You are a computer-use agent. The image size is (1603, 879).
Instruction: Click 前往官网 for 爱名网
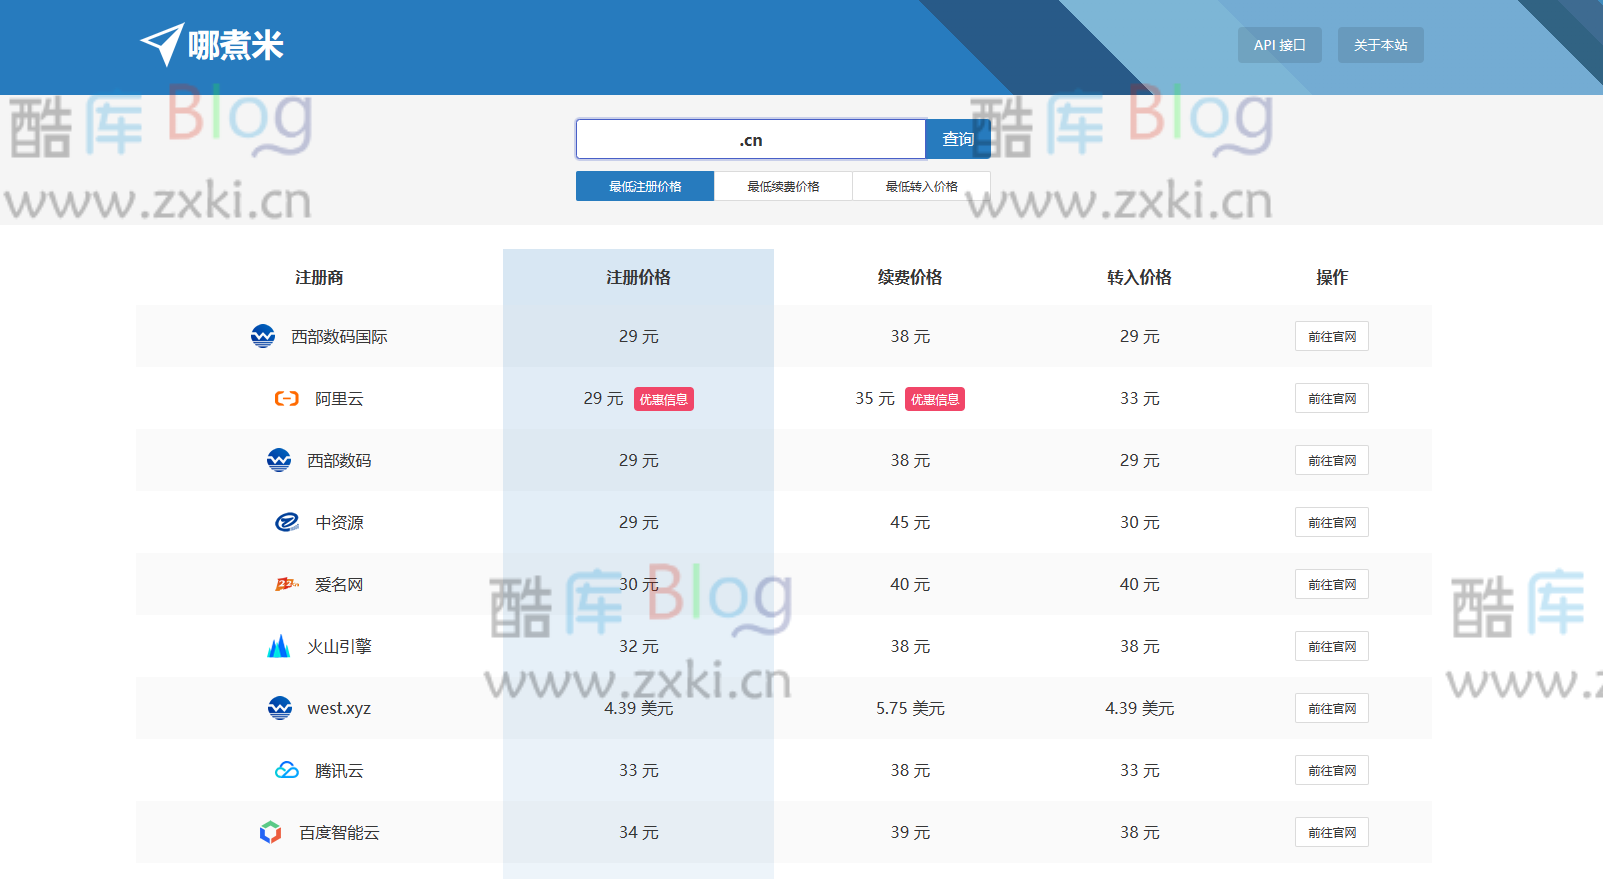pos(1332,584)
